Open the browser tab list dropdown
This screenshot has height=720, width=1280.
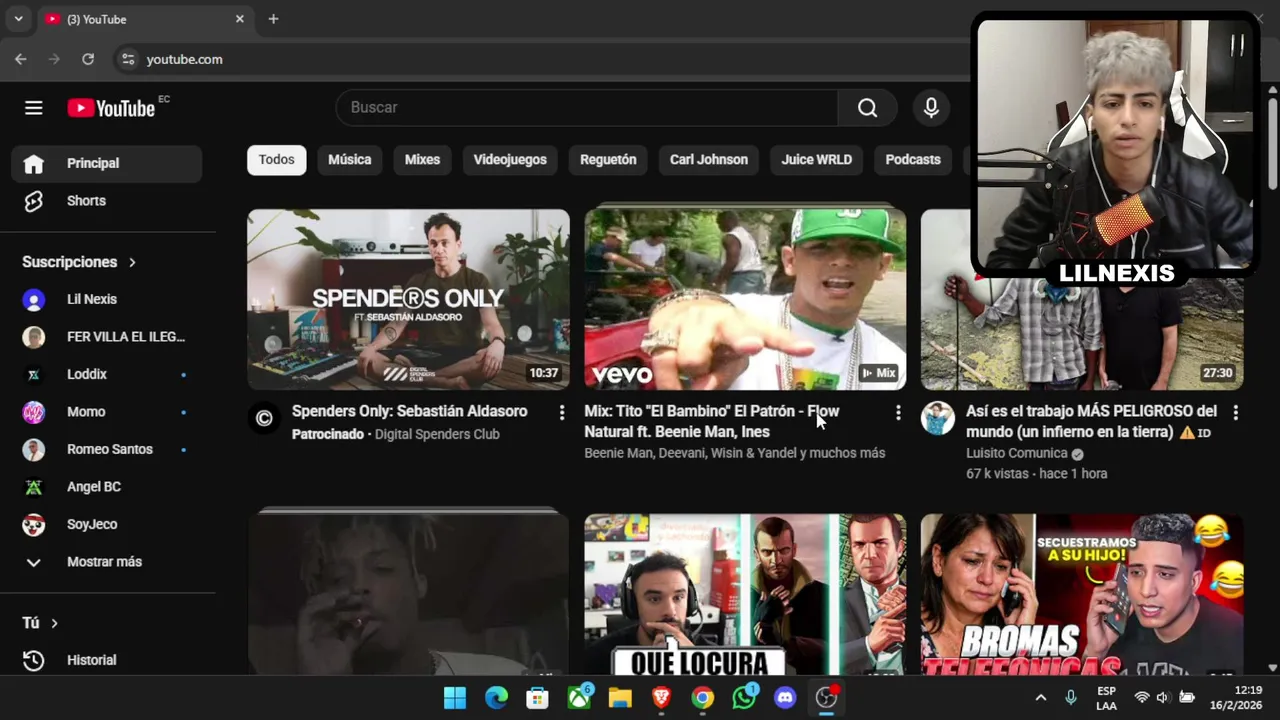tap(18, 19)
